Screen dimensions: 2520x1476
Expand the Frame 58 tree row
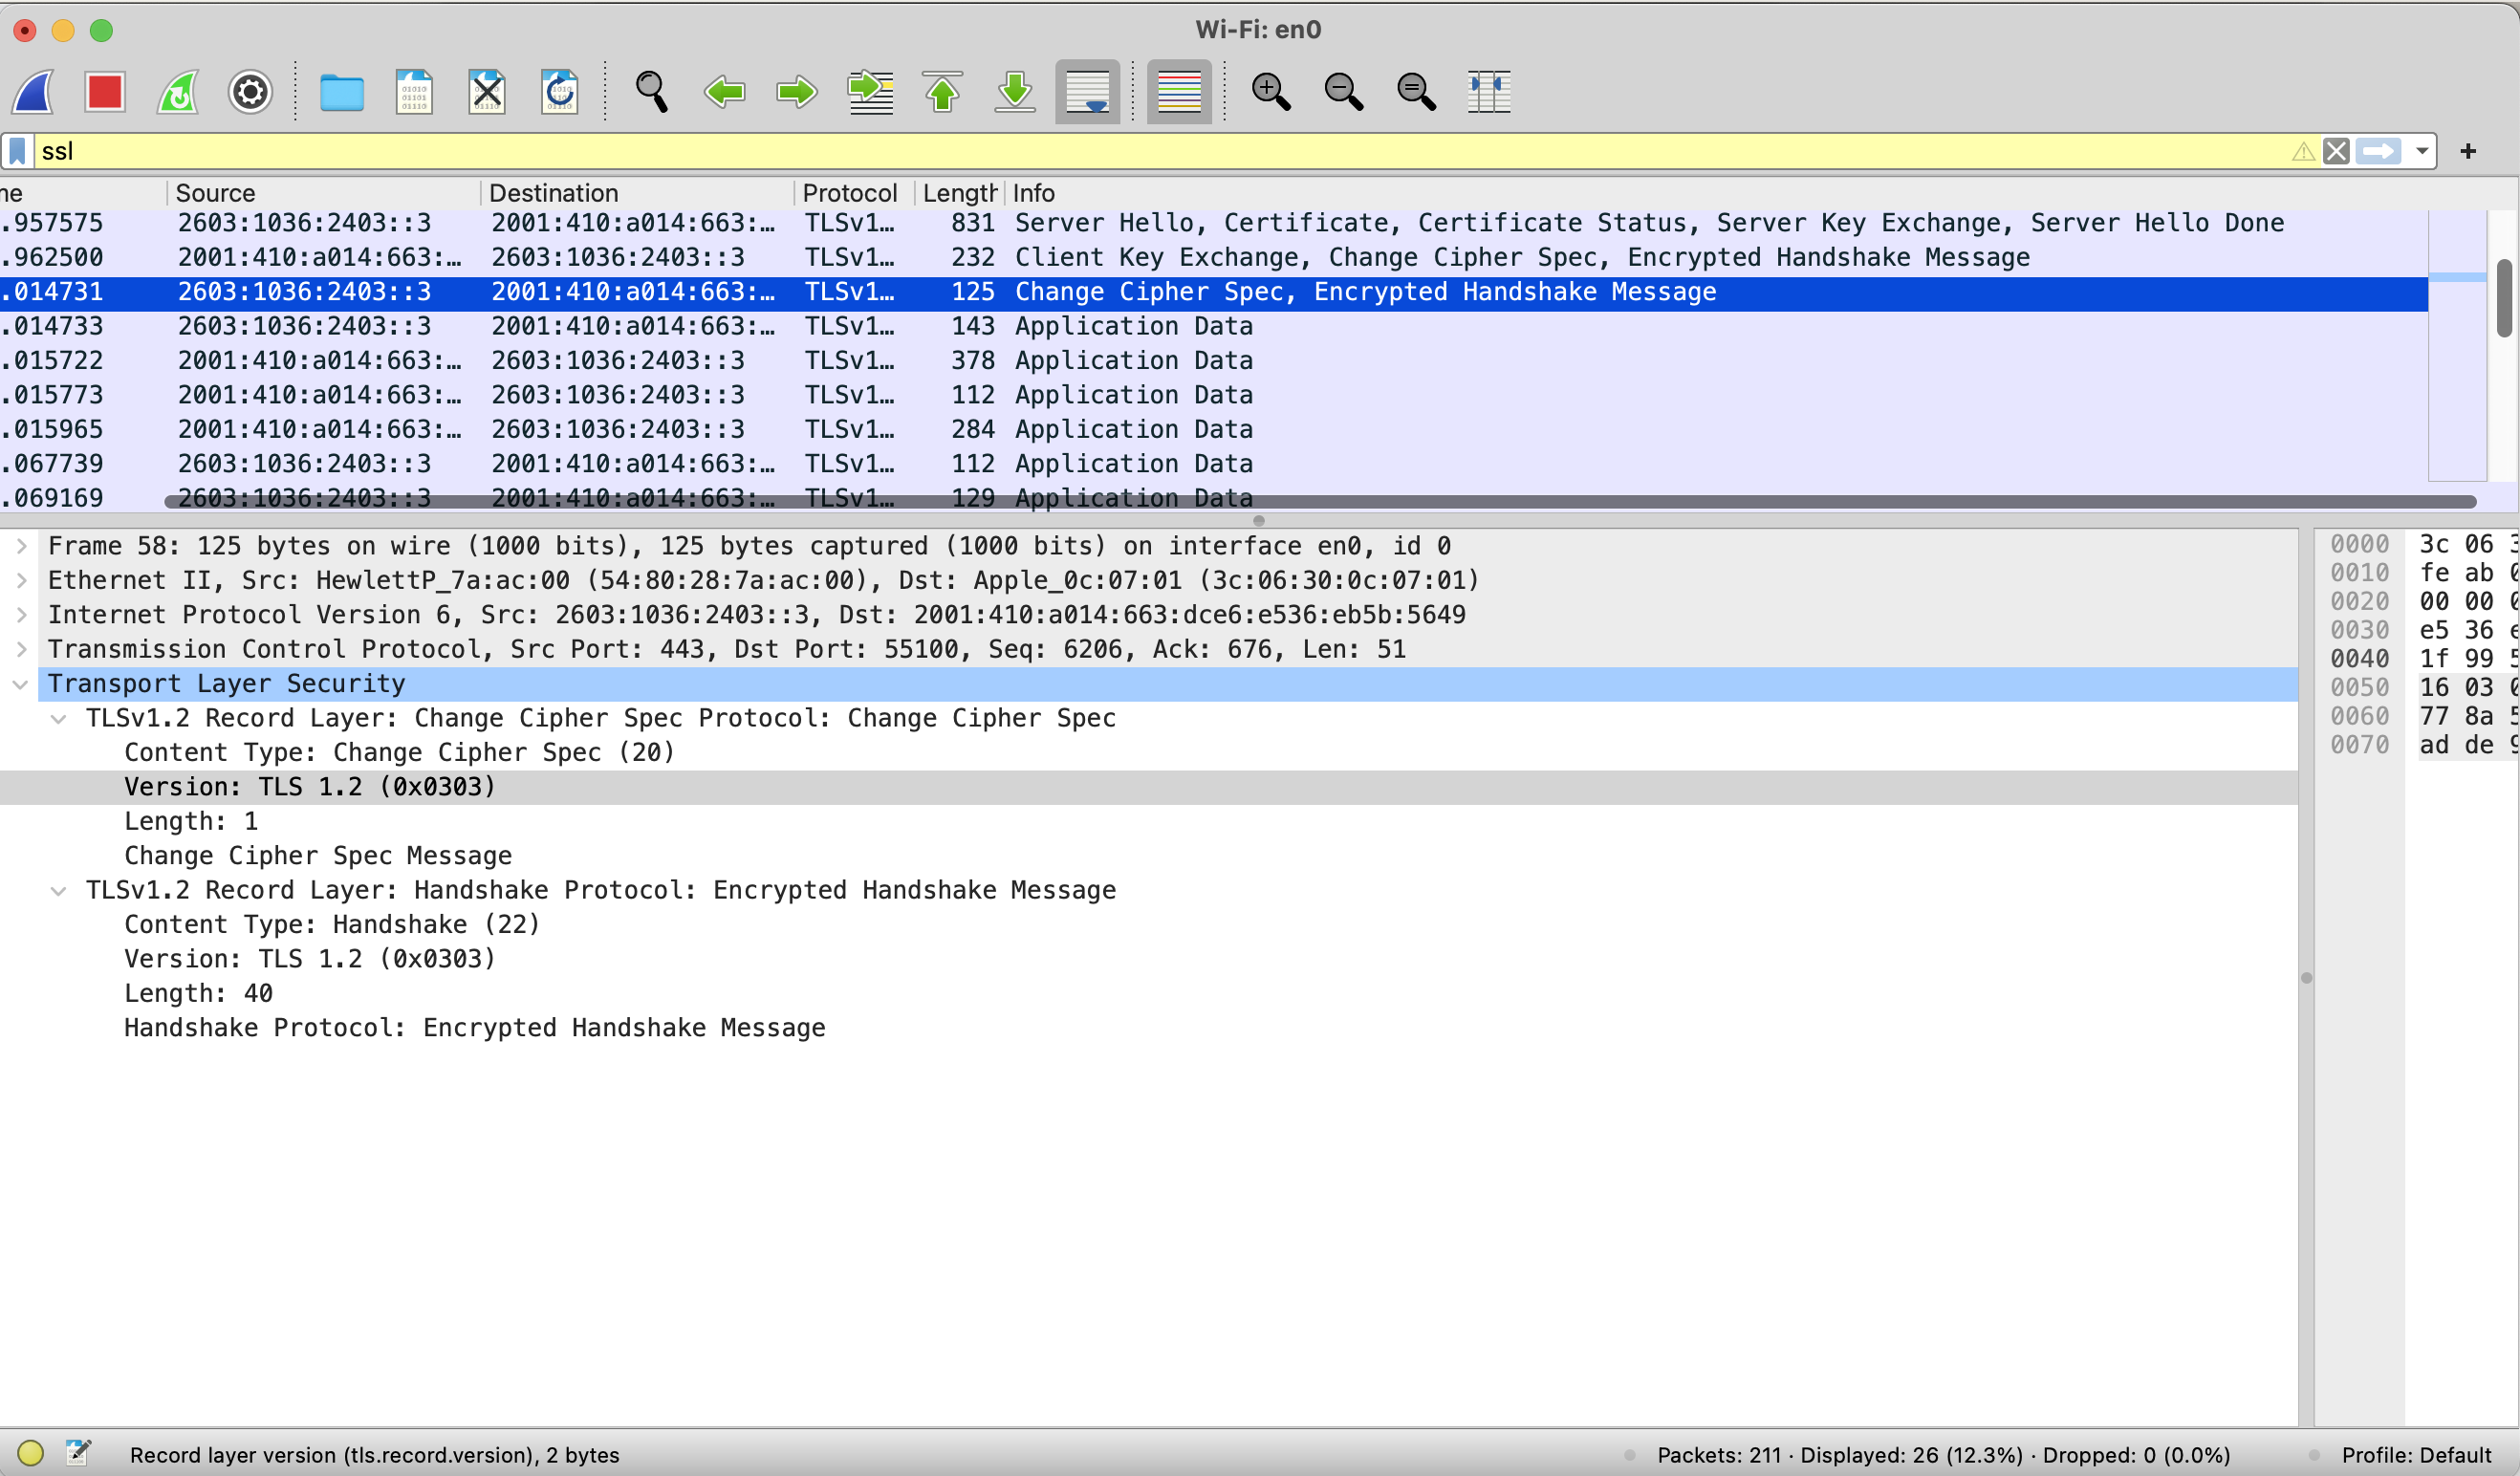click(21, 546)
